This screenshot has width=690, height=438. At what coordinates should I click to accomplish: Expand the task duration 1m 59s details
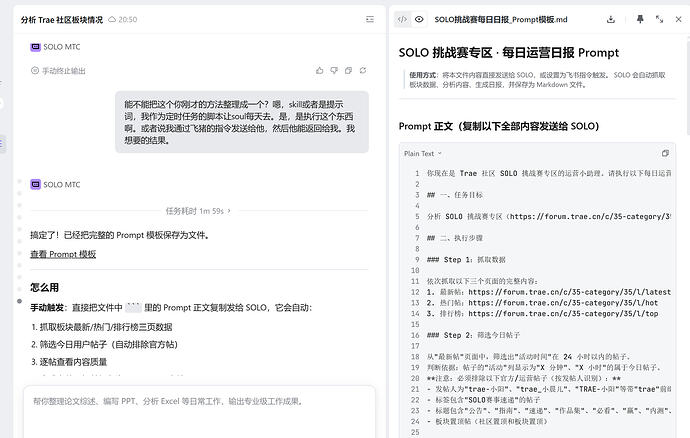click(x=198, y=211)
